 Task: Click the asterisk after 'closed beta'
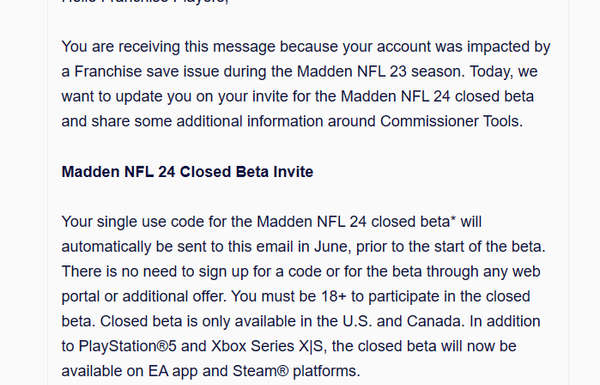point(453,219)
